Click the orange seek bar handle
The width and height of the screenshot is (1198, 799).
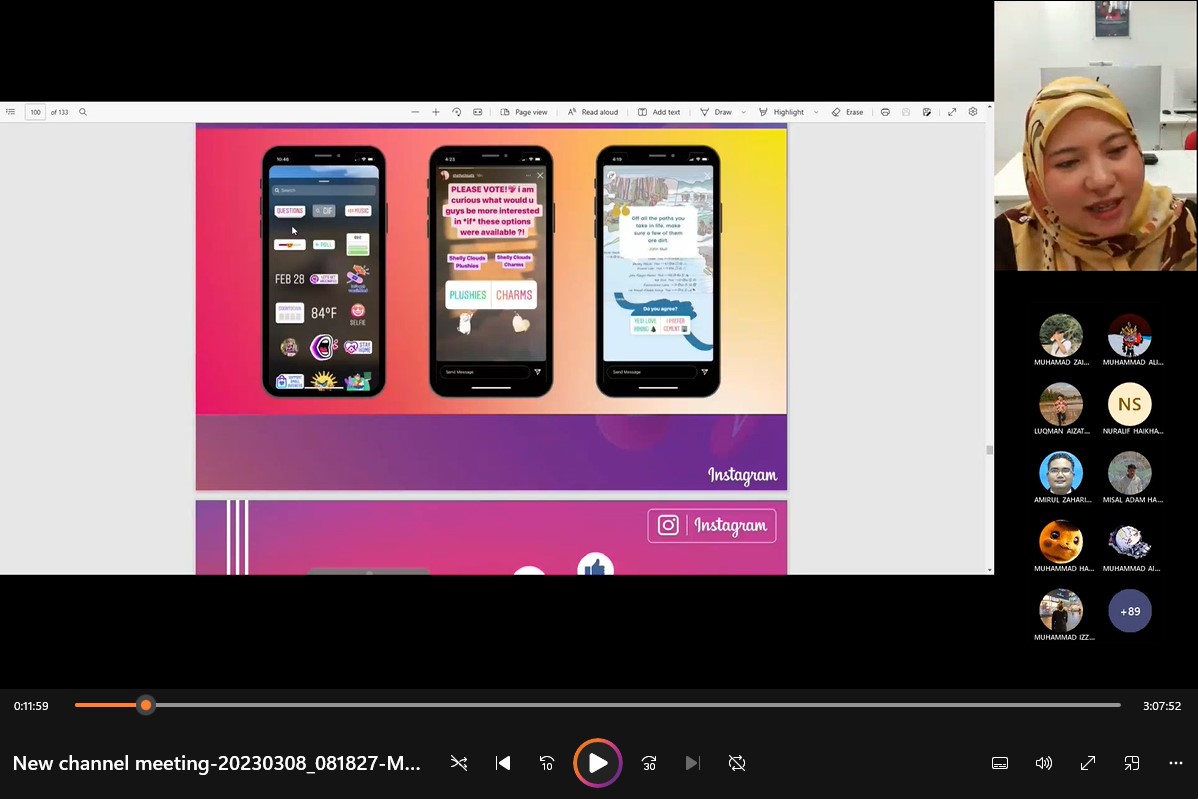[x=146, y=705]
